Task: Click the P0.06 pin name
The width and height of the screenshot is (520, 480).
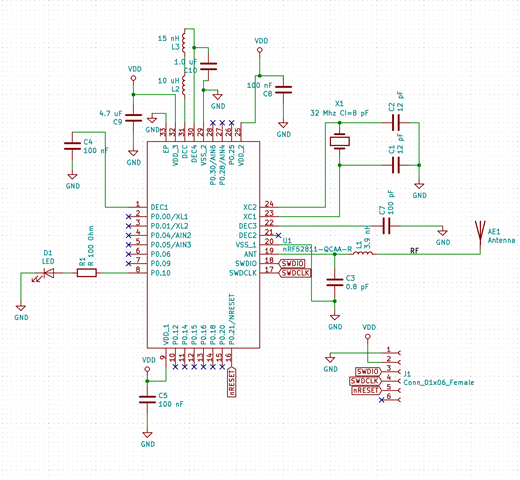Action: click(x=160, y=254)
